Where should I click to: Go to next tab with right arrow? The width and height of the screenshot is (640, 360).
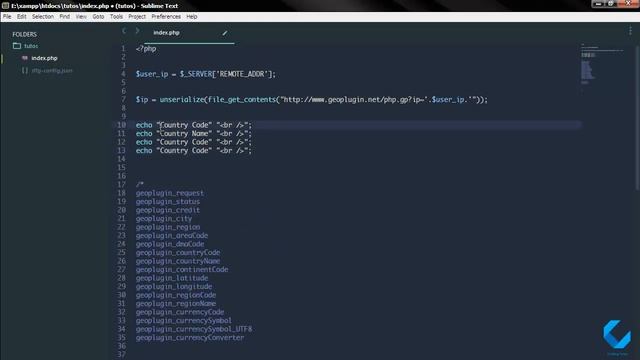click(138, 31)
